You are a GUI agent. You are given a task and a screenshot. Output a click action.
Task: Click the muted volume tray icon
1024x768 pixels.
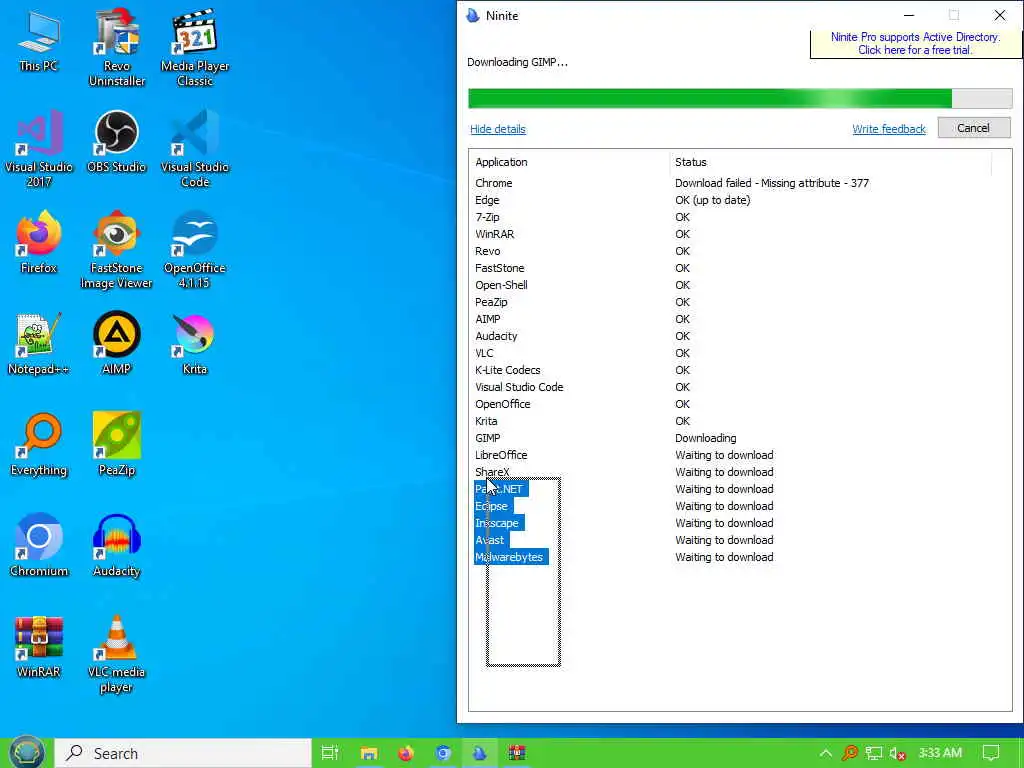[x=897, y=753]
